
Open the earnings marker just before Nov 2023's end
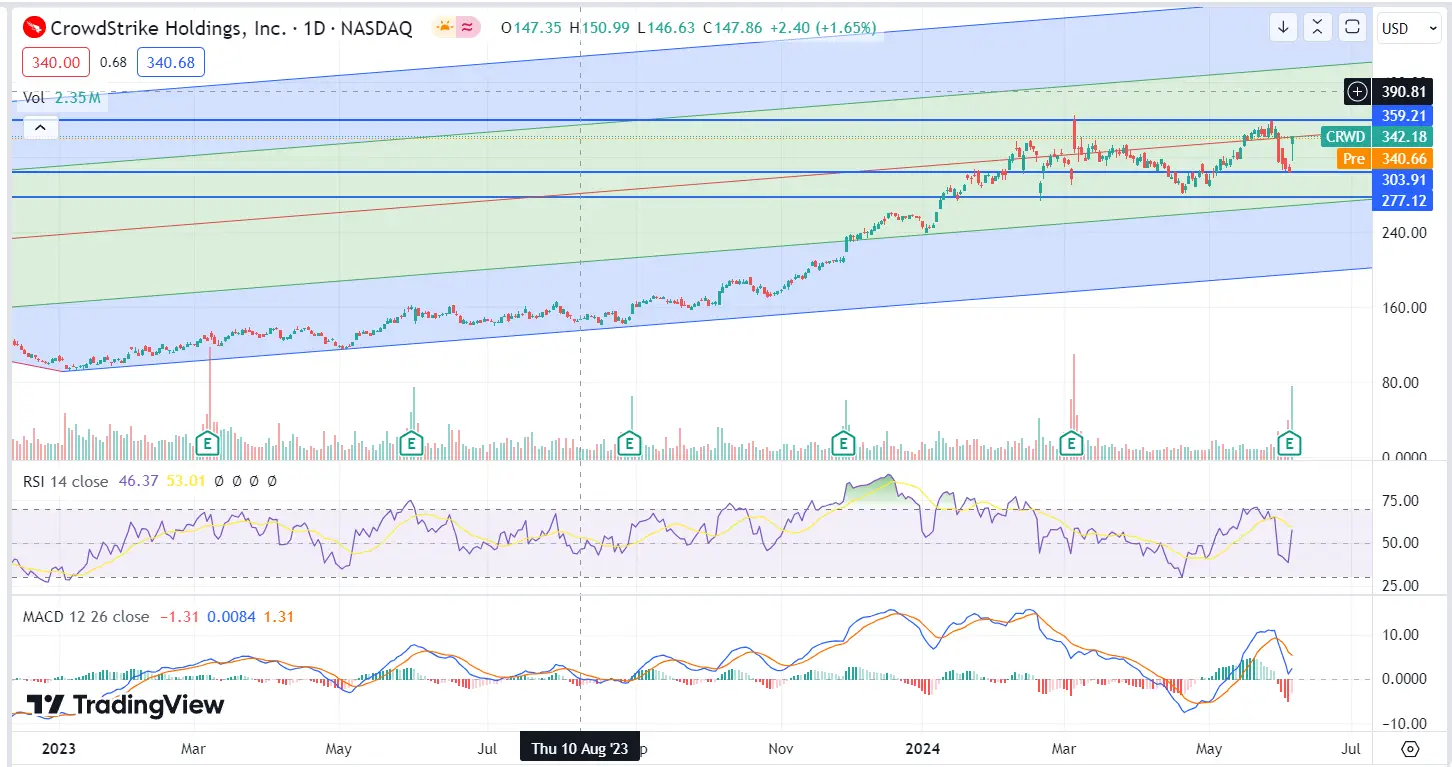(845, 442)
